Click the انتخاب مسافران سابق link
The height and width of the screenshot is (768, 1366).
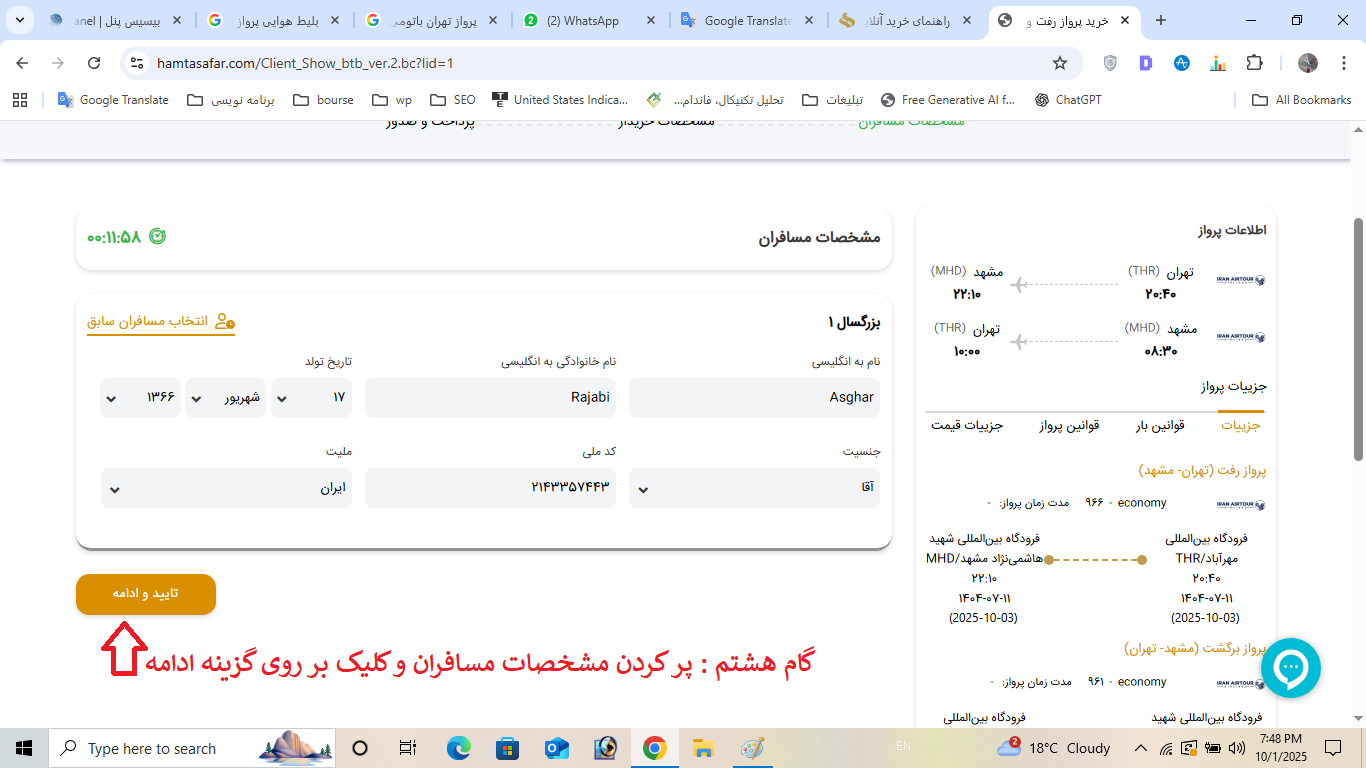161,321
